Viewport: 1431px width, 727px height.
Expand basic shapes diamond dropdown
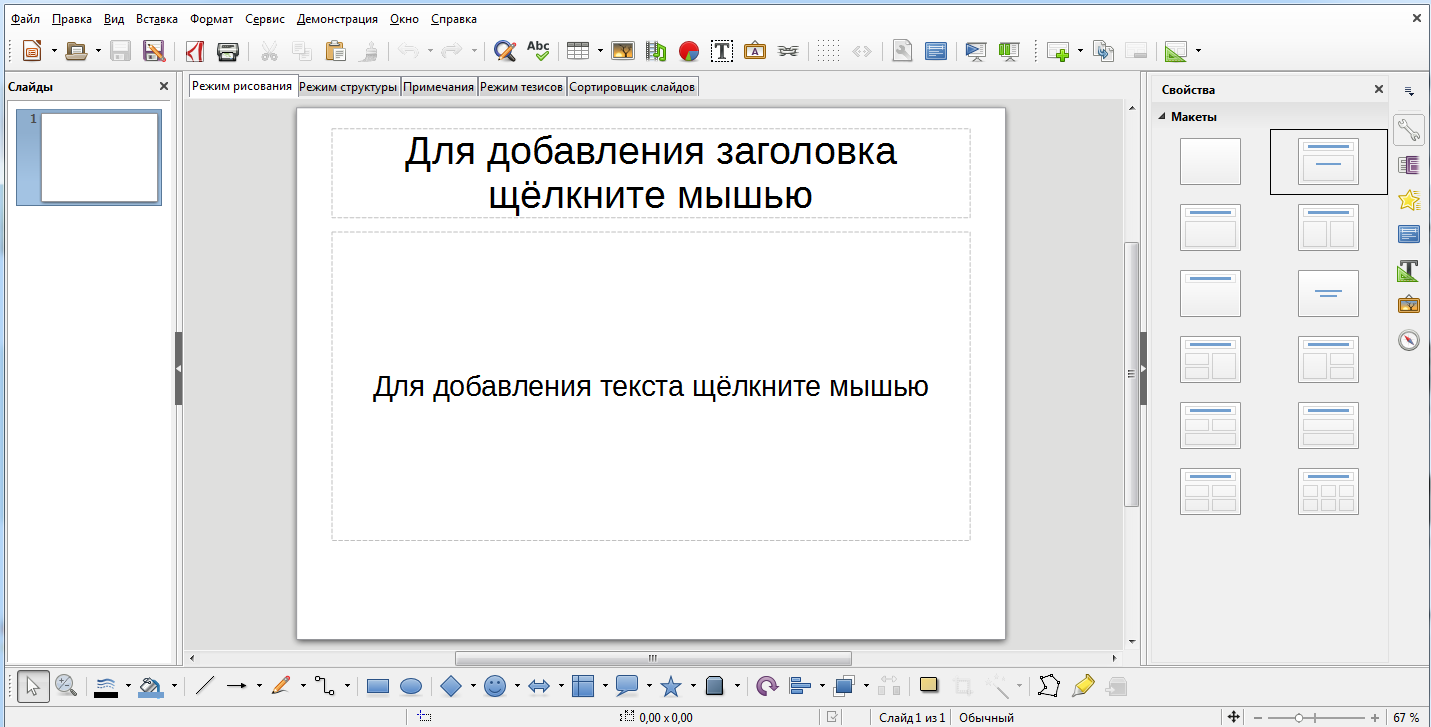click(x=473, y=686)
